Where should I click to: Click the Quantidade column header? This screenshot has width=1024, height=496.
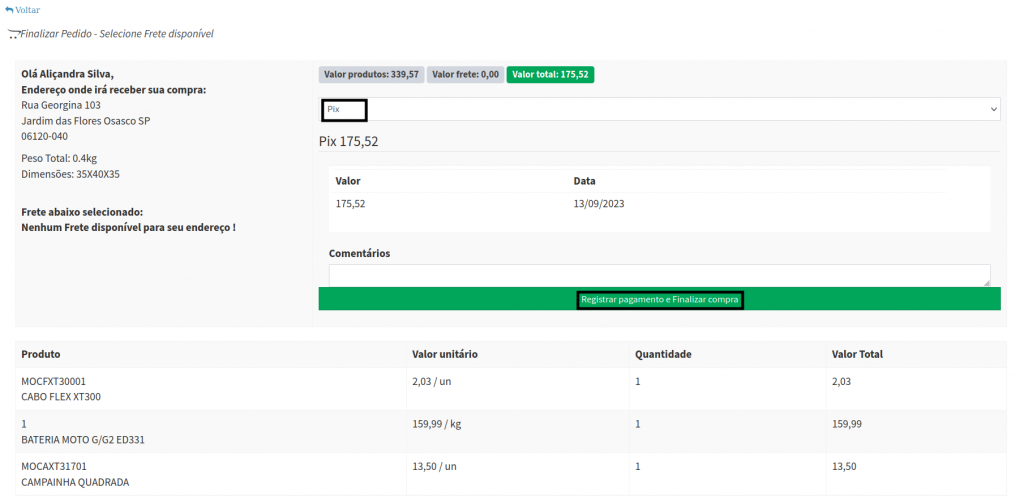pos(663,354)
